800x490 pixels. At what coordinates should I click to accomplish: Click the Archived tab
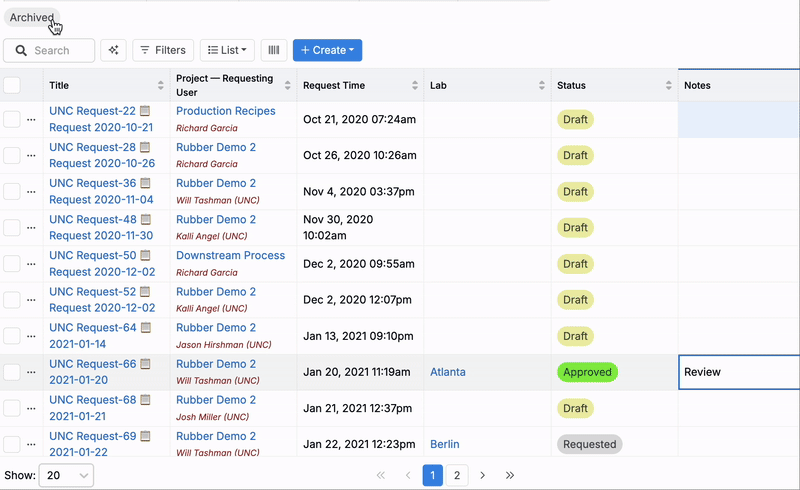click(x=31, y=18)
